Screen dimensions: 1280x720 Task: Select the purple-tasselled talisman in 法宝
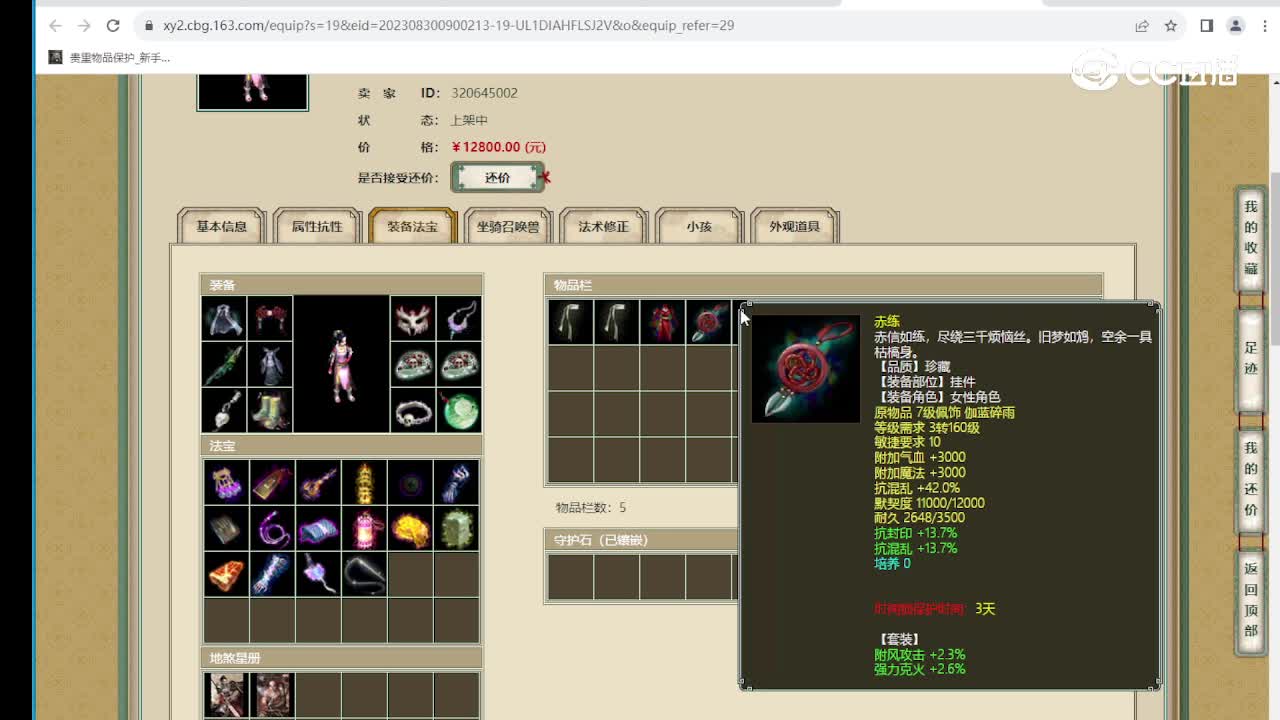226,482
